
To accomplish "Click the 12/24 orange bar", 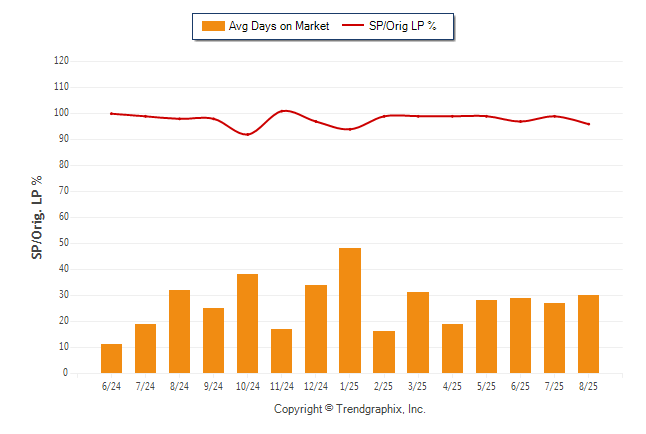I will click(x=316, y=329).
